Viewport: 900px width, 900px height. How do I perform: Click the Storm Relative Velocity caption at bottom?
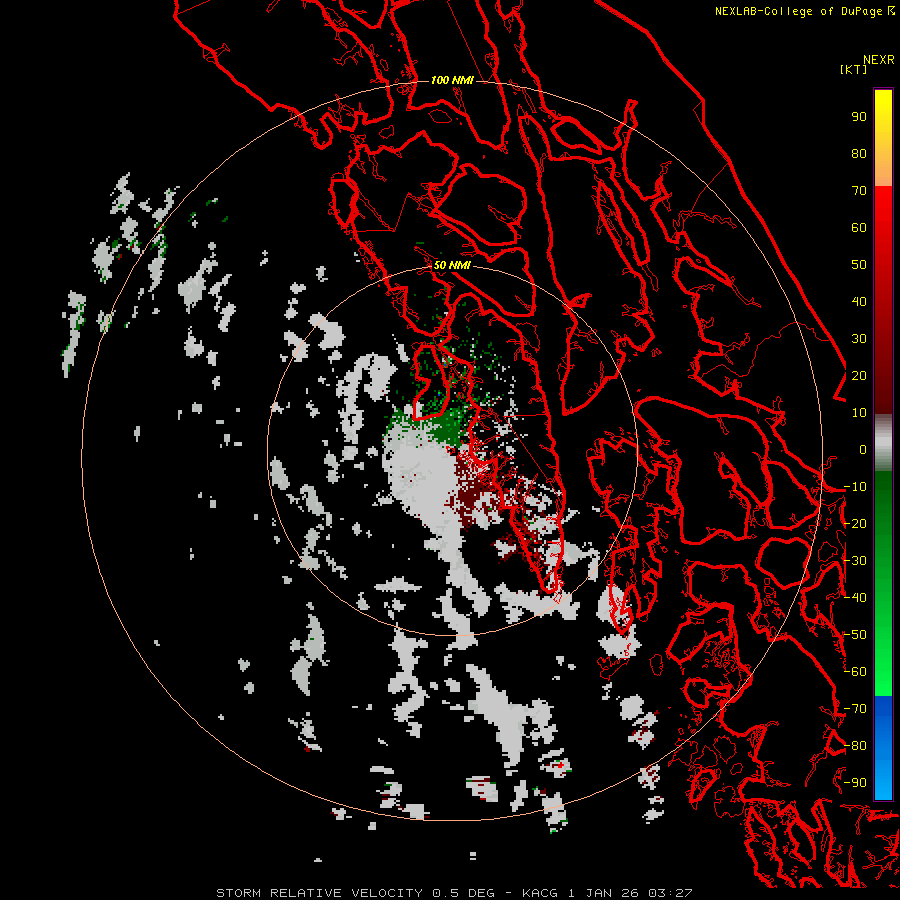[454, 893]
